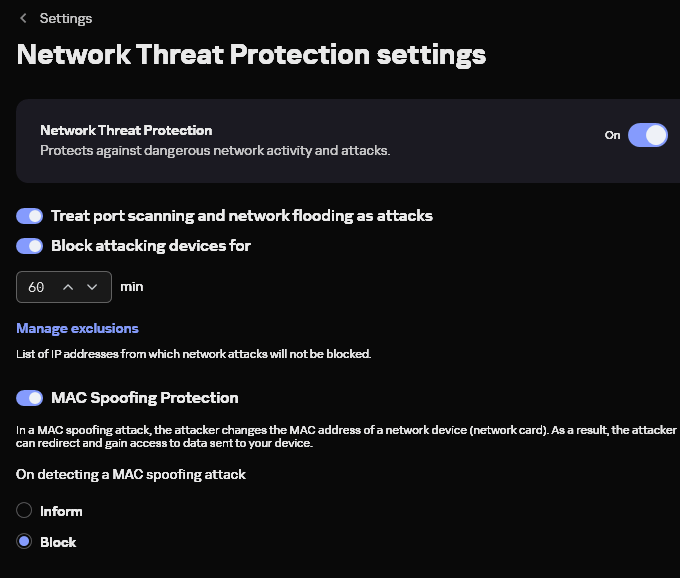680x578 pixels.
Task: Go back via the Settings breadcrumb text
Action: [66, 18]
